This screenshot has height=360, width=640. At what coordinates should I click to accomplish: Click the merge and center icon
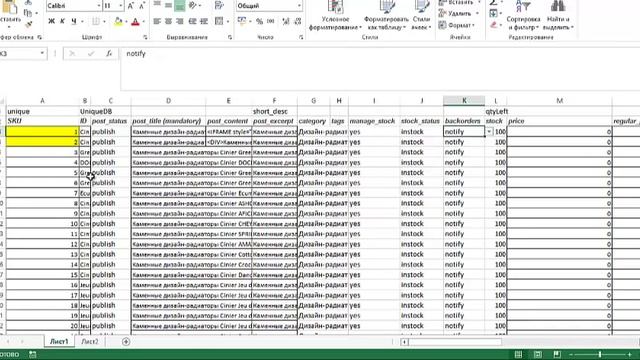219,21
